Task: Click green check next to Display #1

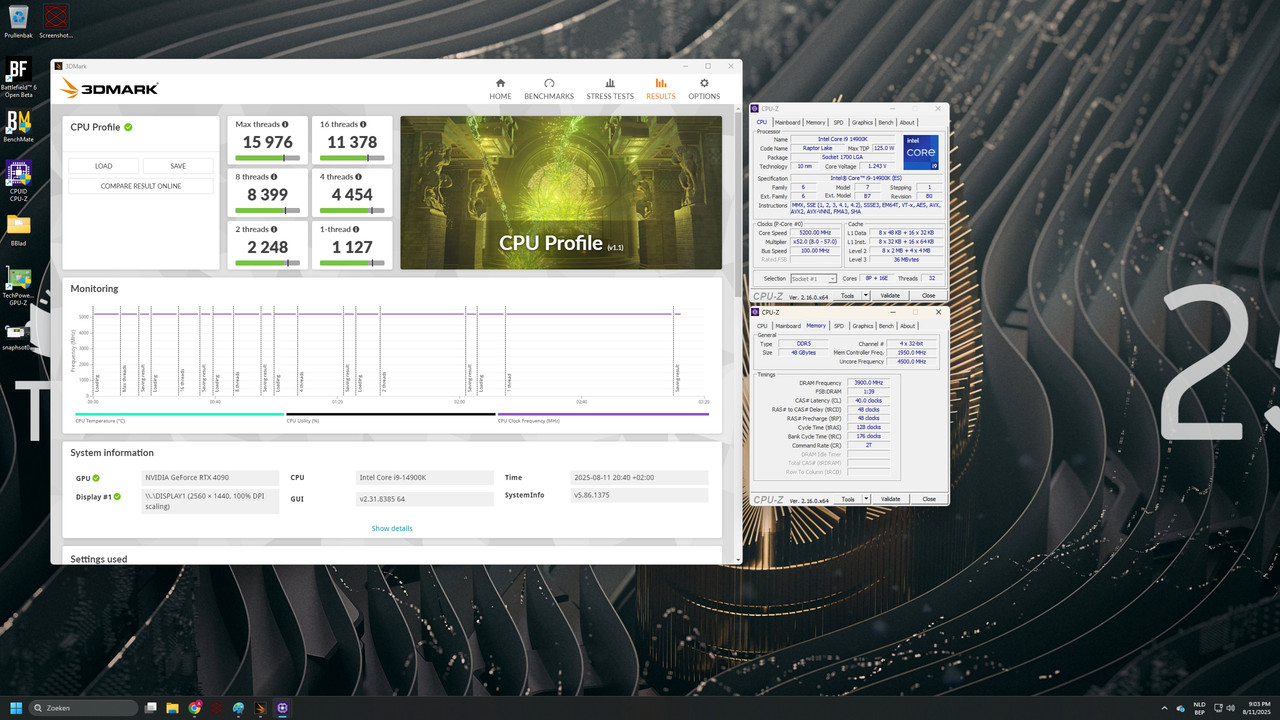Action: click(117, 497)
